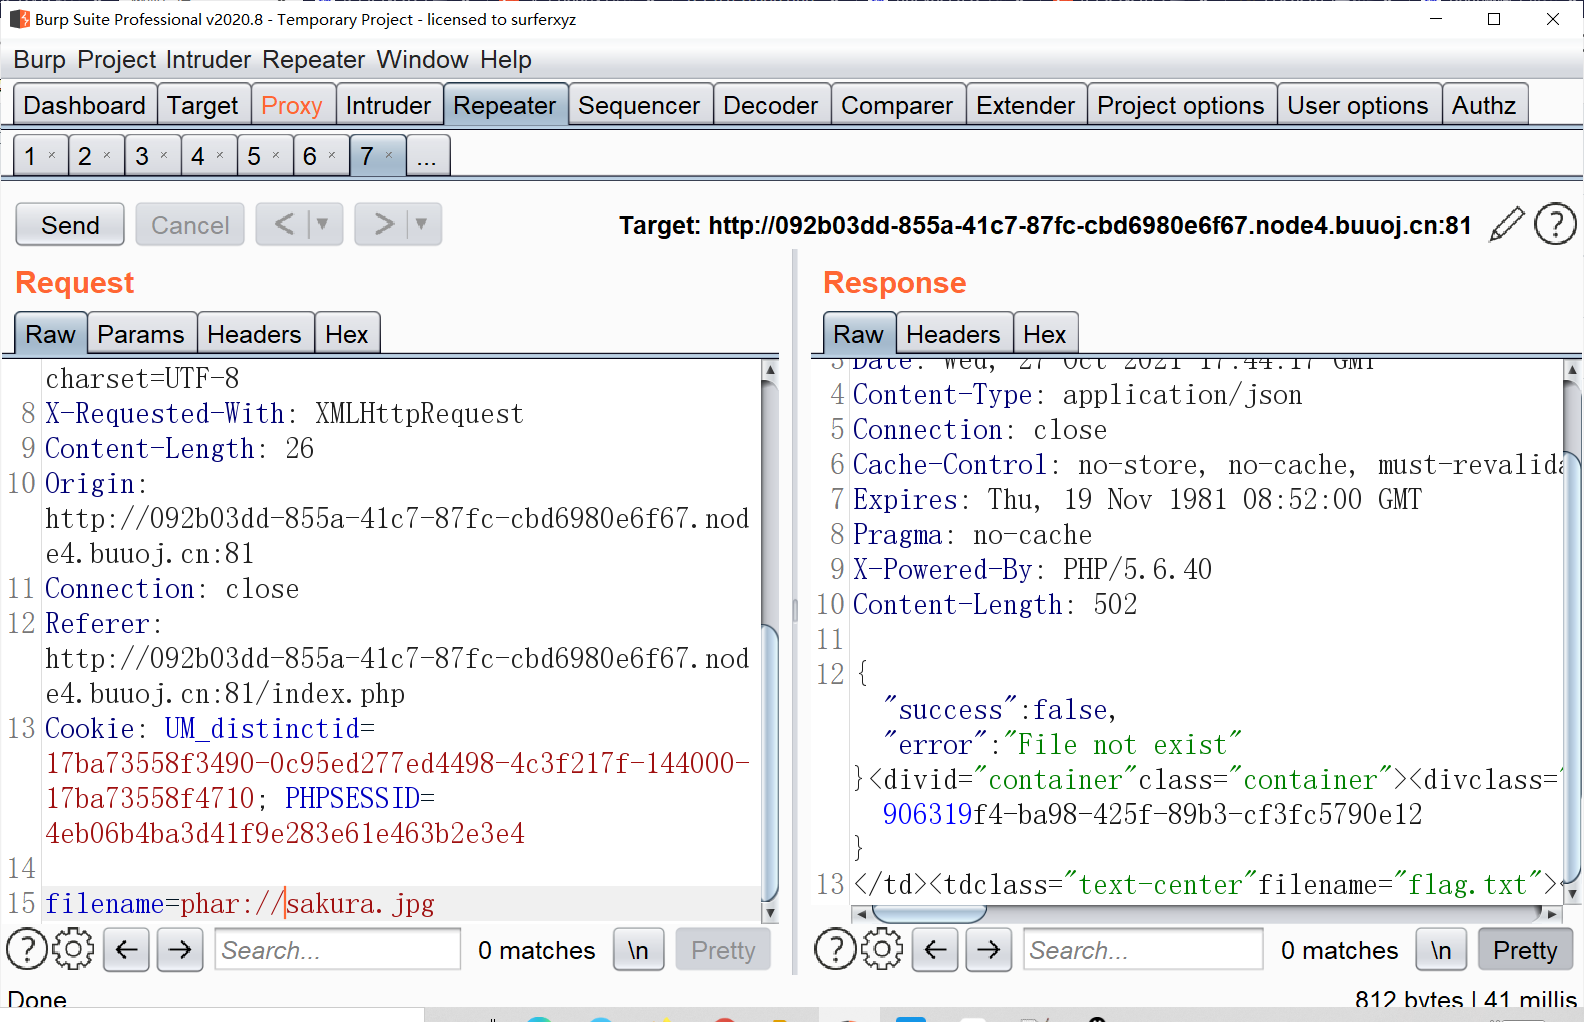
Task: Click the Cancel button
Action: pos(190,225)
